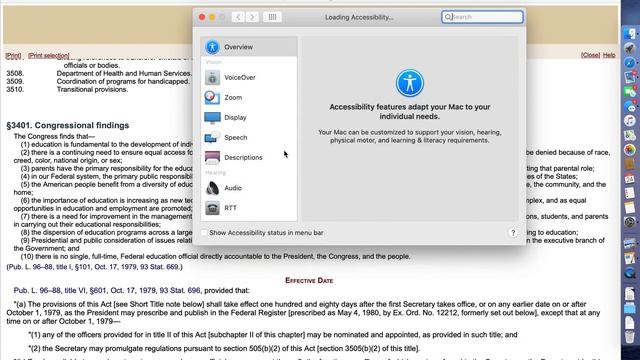The width and height of the screenshot is (640, 360).
Task: Go back in System Preferences
Action: tap(238, 17)
